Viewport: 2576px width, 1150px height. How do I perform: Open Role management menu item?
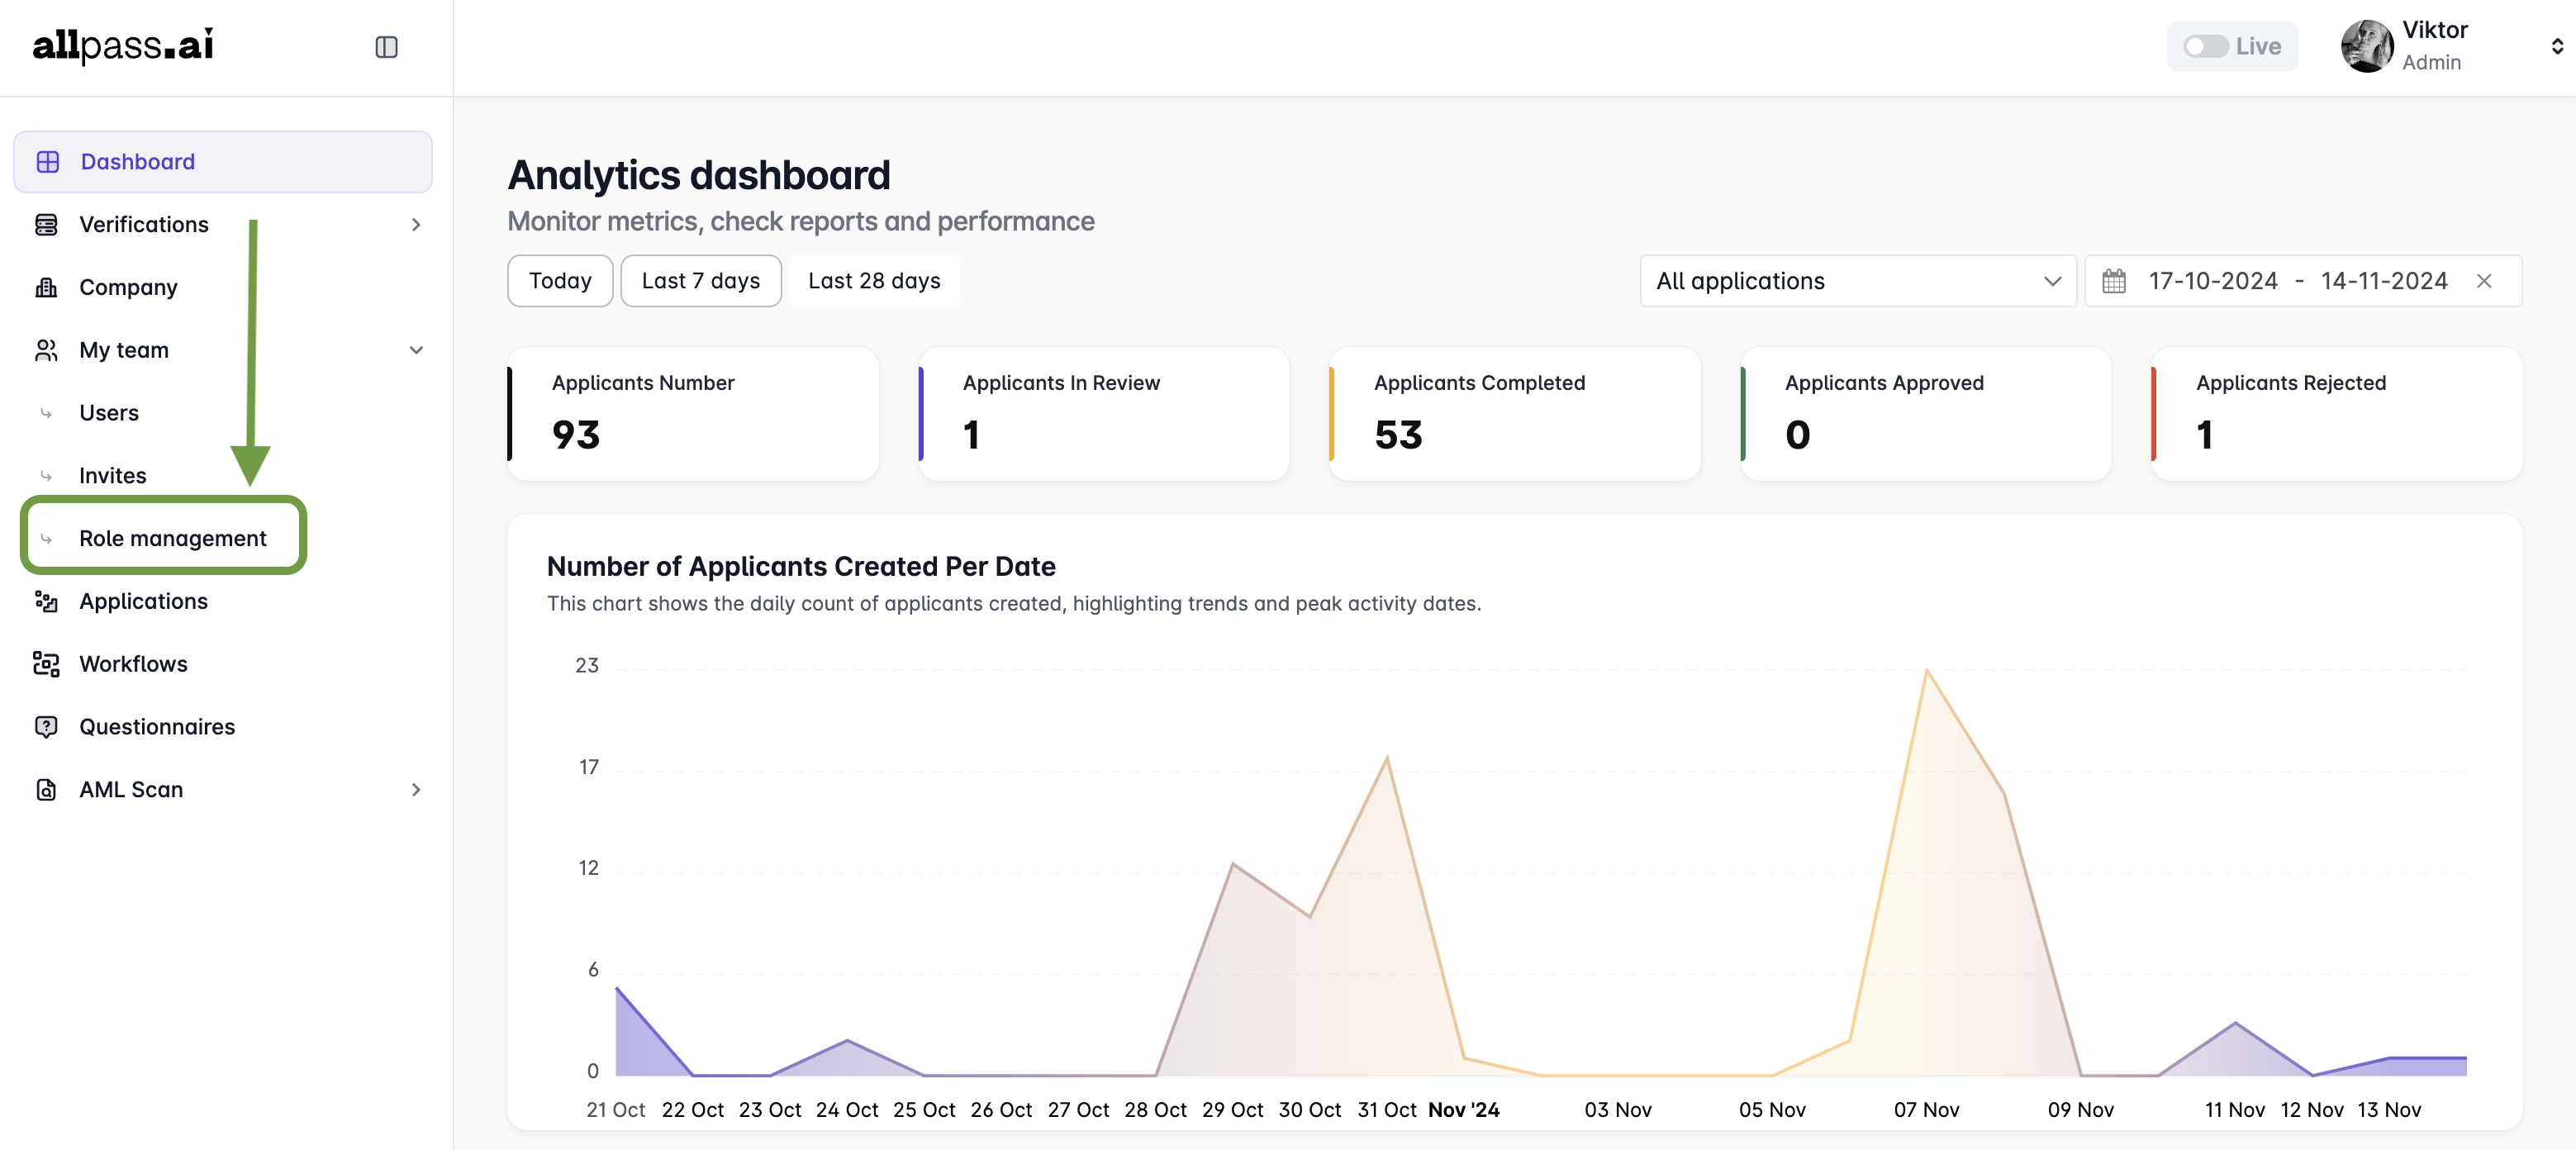coord(172,538)
